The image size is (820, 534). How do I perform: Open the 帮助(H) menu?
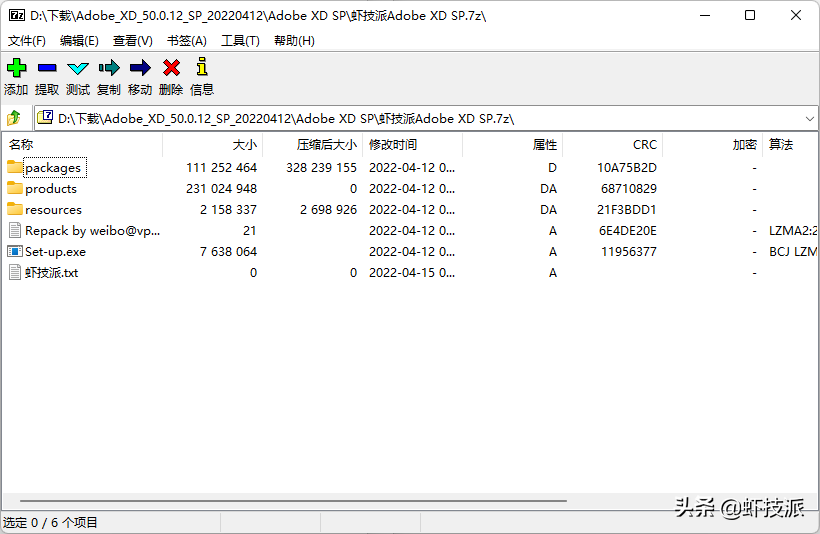click(294, 41)
